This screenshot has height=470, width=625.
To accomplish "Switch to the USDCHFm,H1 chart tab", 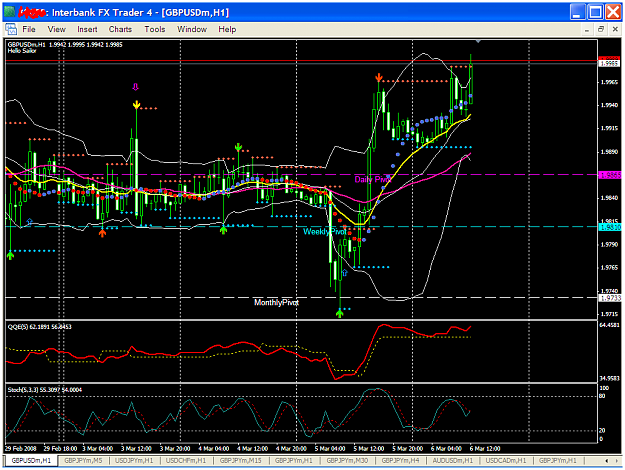I will tap(186, 460).
